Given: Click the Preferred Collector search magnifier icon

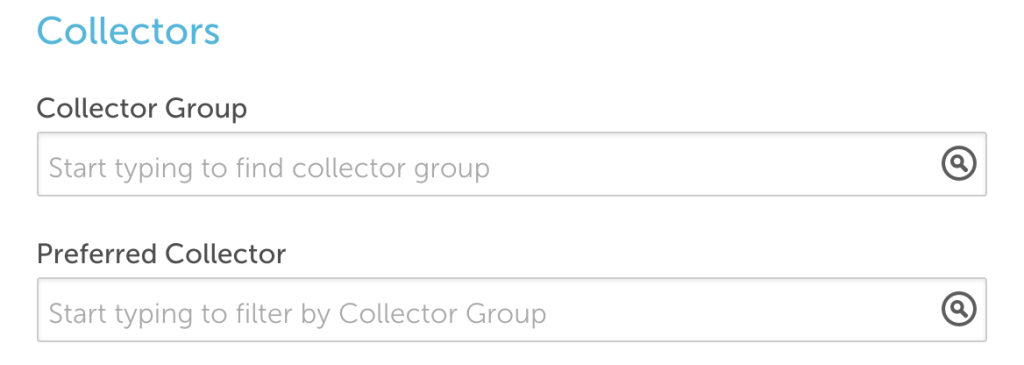Looking at the screenshot, I should (959, 309).
